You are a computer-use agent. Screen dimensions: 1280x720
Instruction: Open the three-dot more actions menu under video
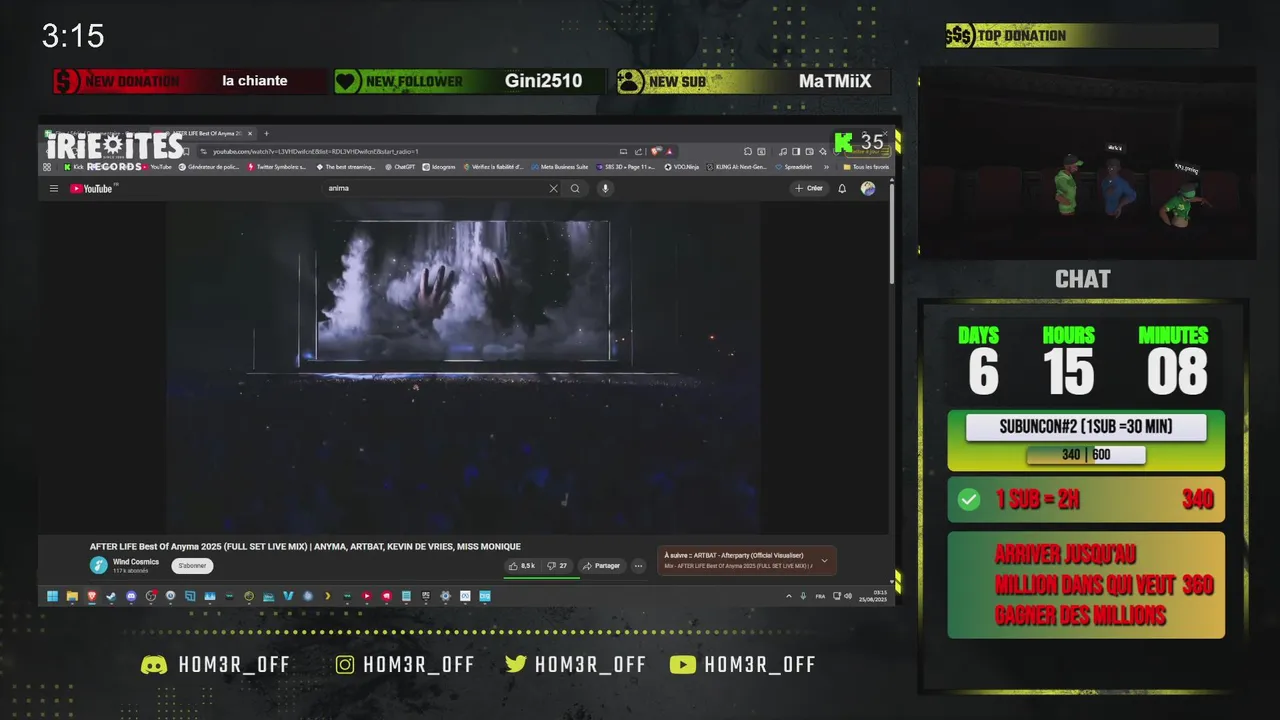click(638, 566)
